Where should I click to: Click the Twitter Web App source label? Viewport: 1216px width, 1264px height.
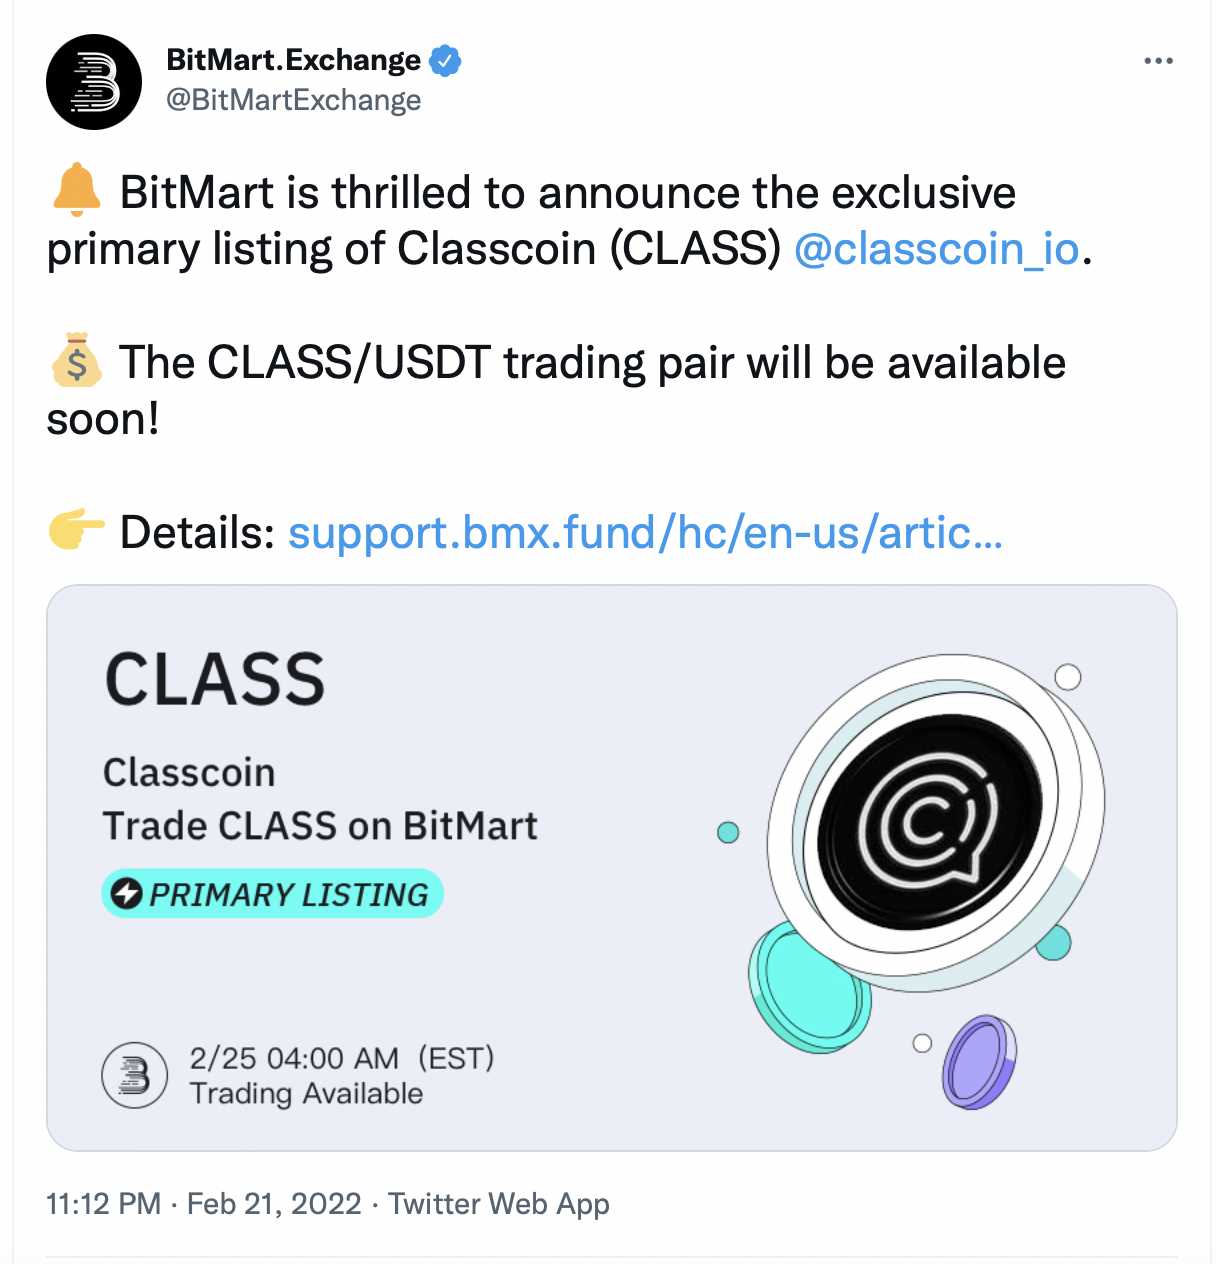[496, 1203]
